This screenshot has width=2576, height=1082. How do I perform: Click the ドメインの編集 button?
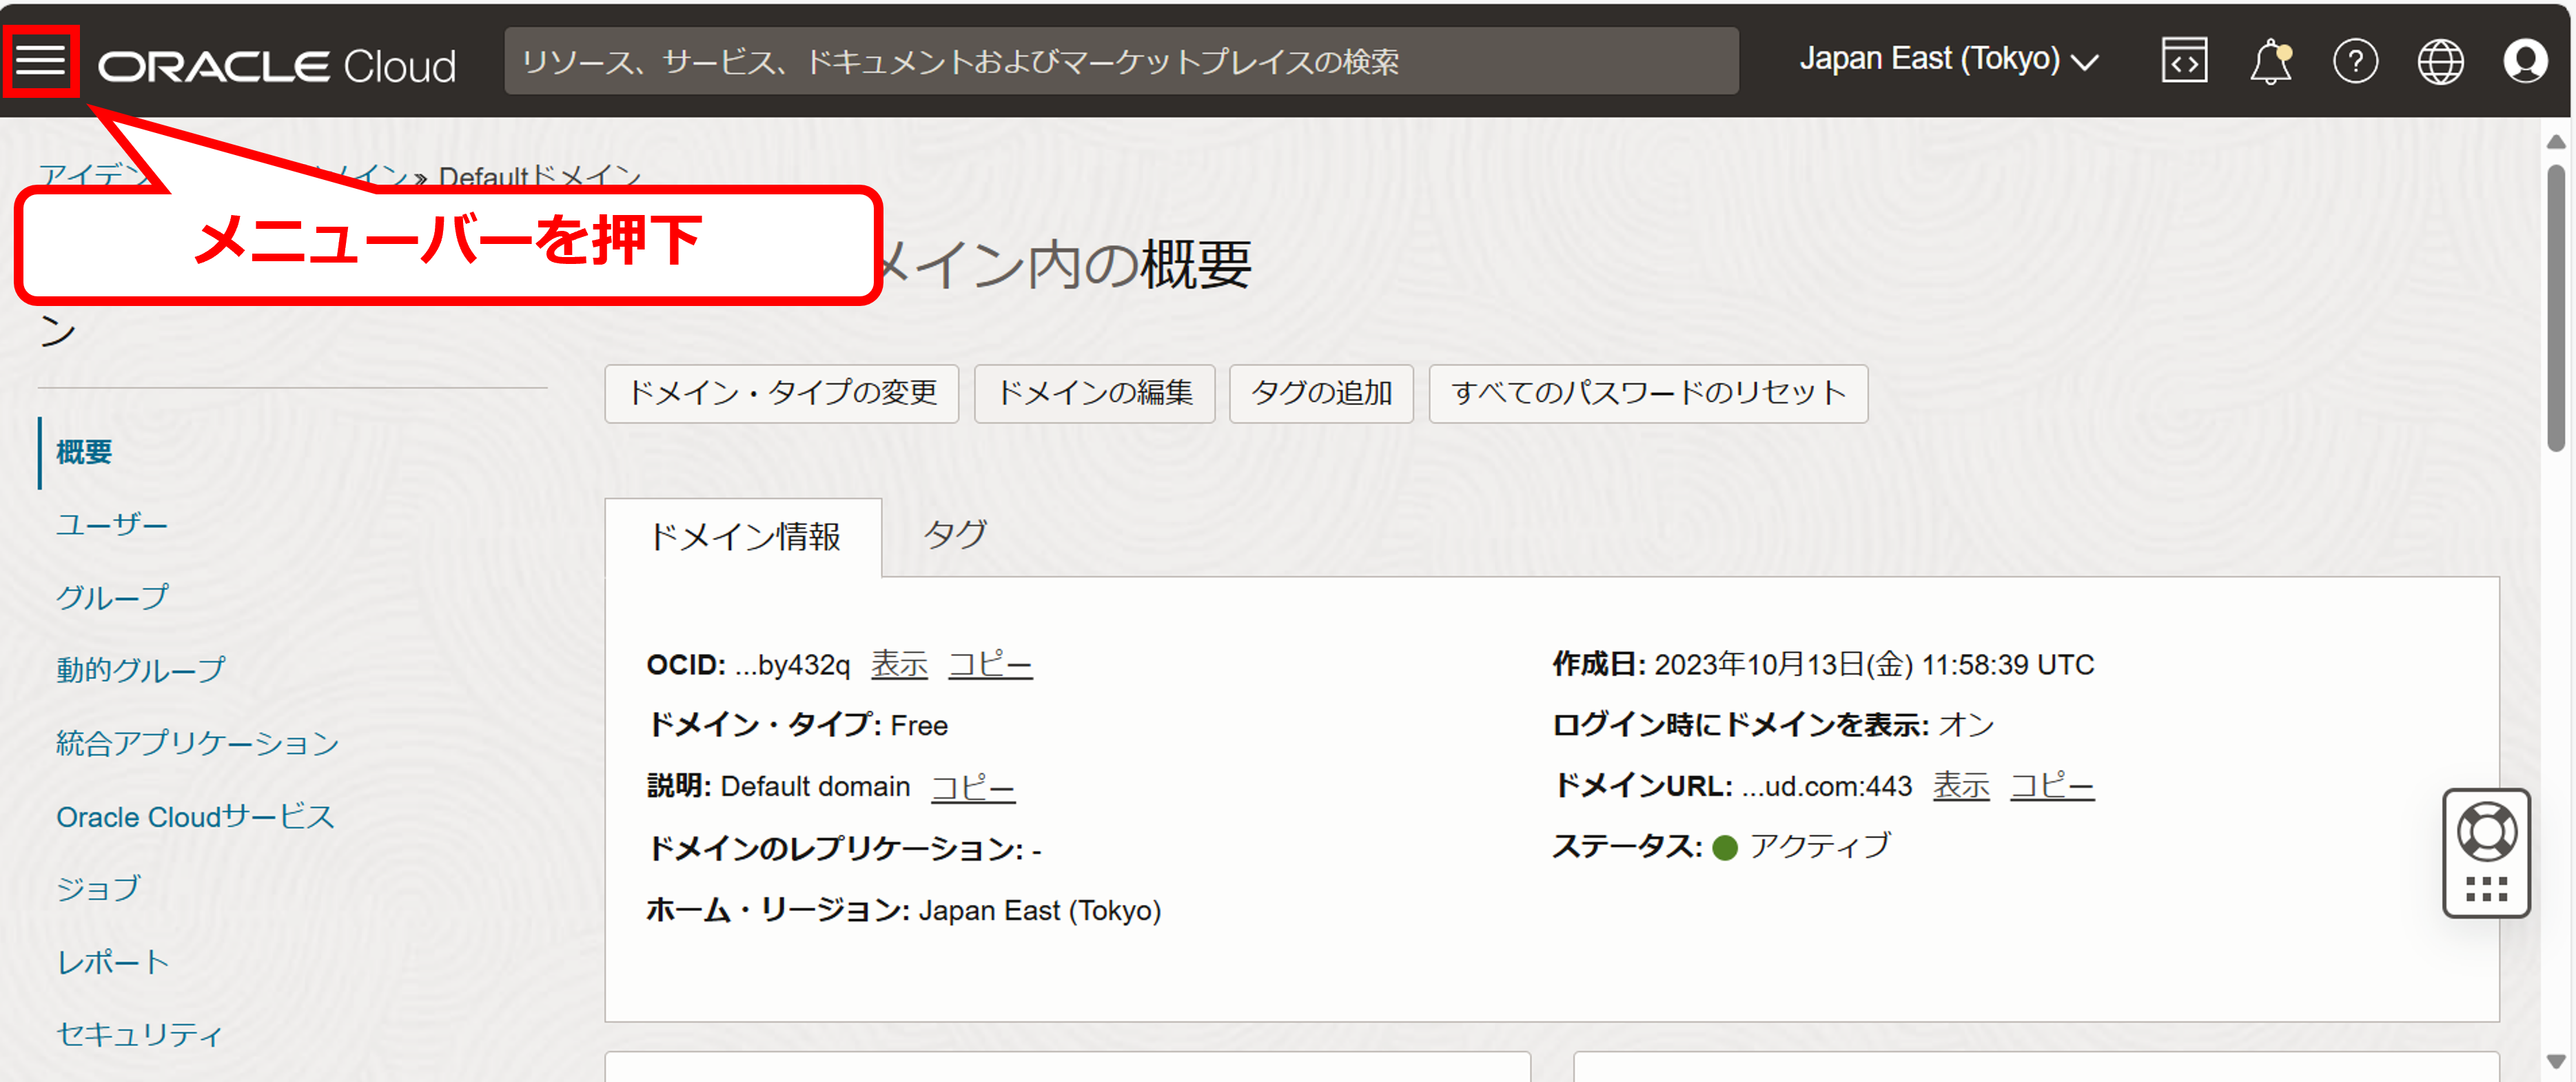point(1094,393)
